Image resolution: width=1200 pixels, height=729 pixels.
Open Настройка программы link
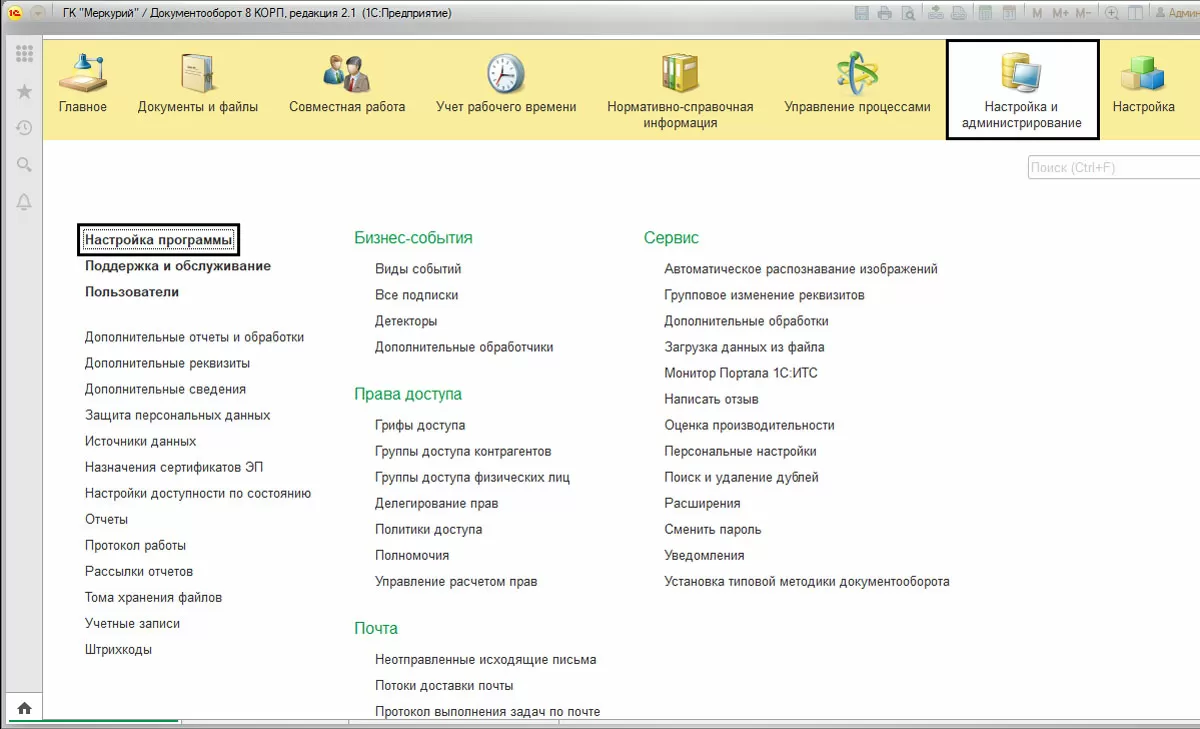159,240
